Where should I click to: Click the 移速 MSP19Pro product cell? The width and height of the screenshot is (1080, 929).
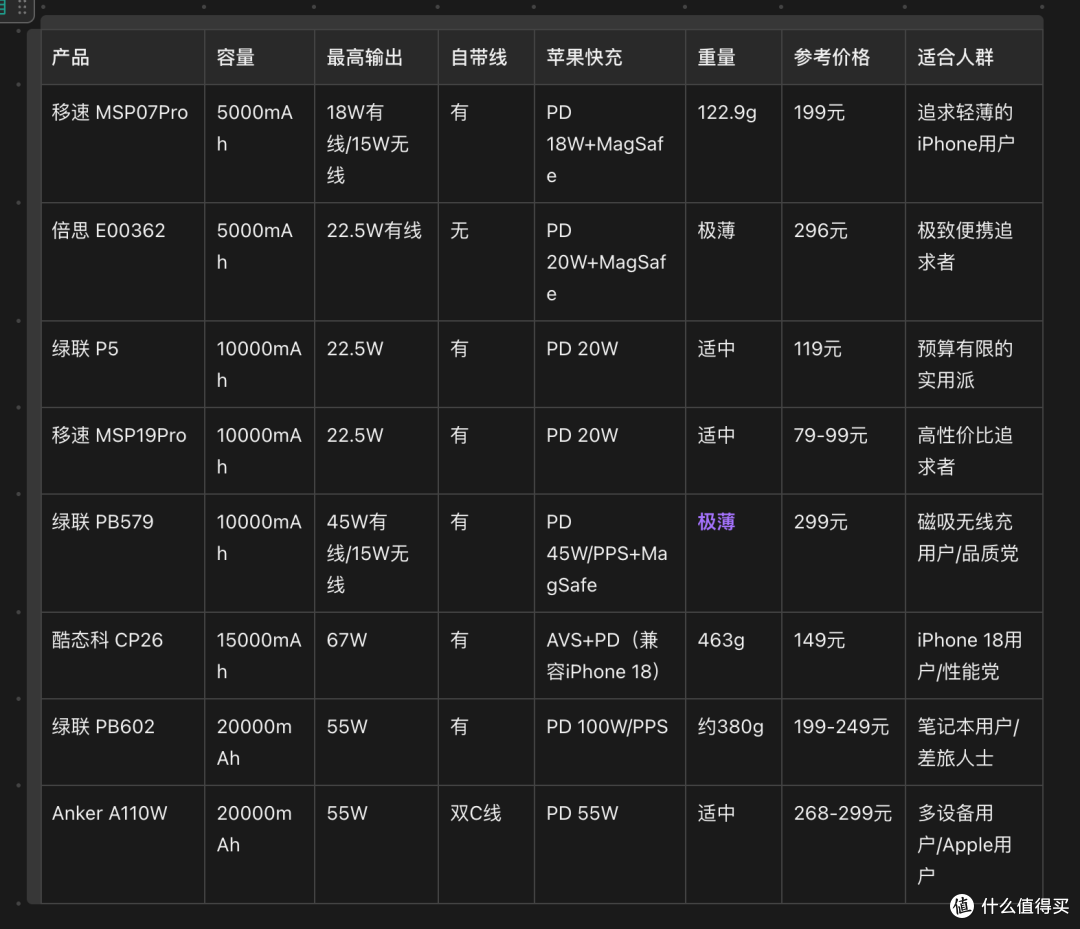pyautogui.click(x=123, y=451)
